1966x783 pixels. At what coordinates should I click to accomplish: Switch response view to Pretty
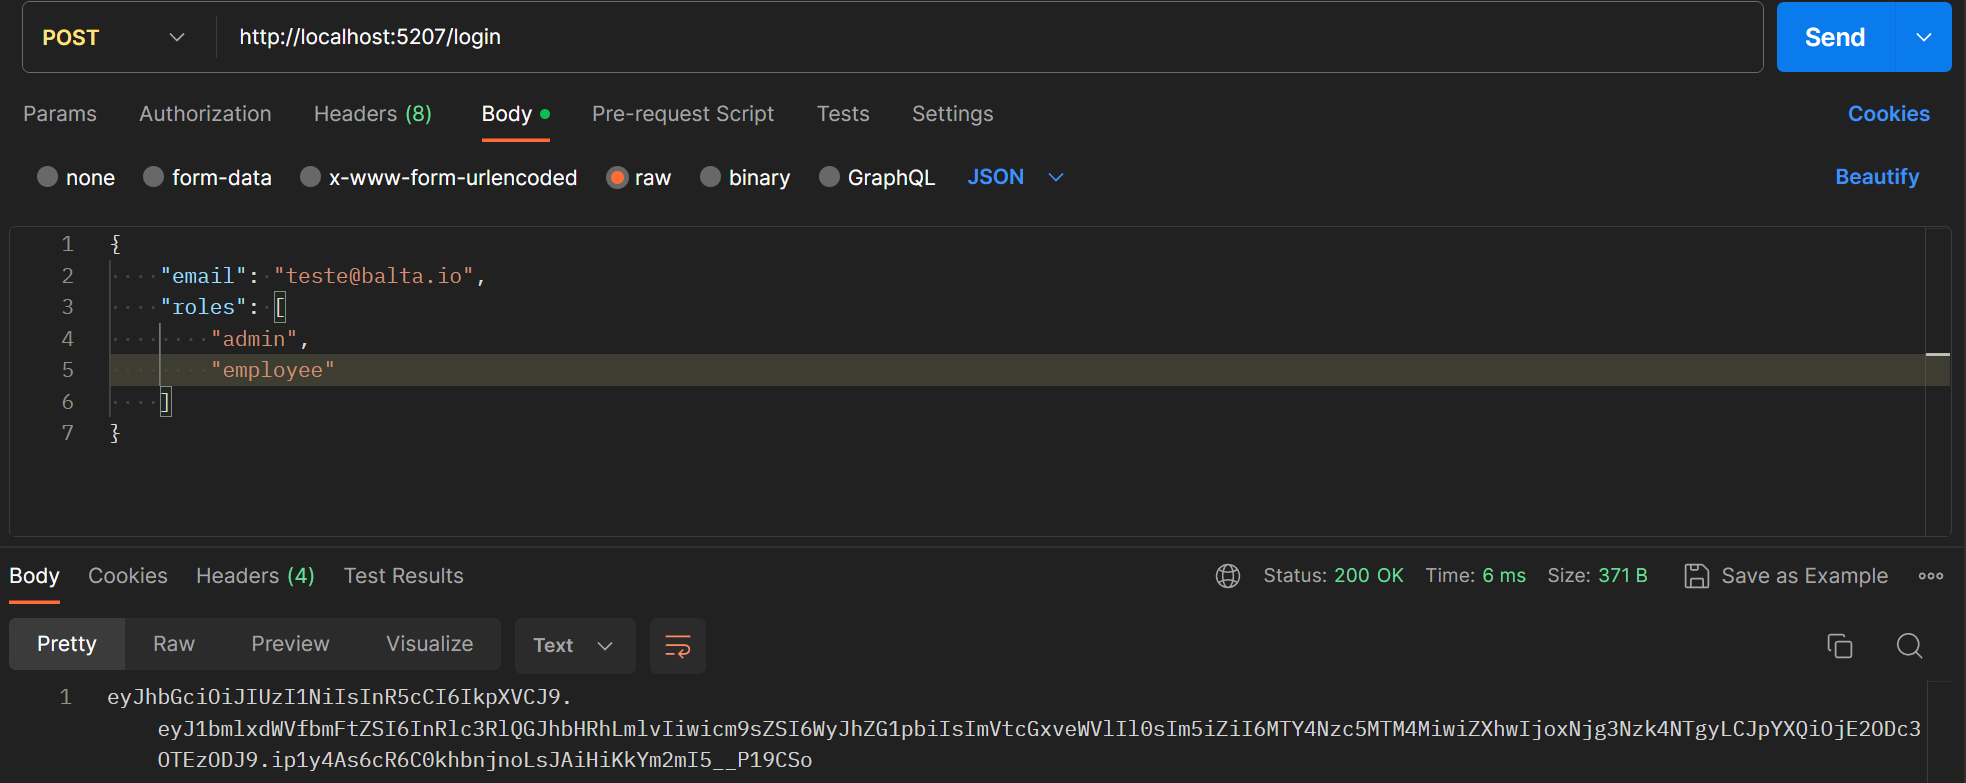[67, 644]
